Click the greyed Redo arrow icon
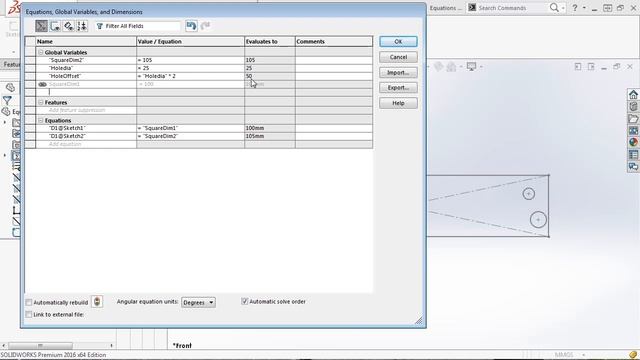Viewport: 640px width, 360px height. pyautogui.click(x=205, y=26)
